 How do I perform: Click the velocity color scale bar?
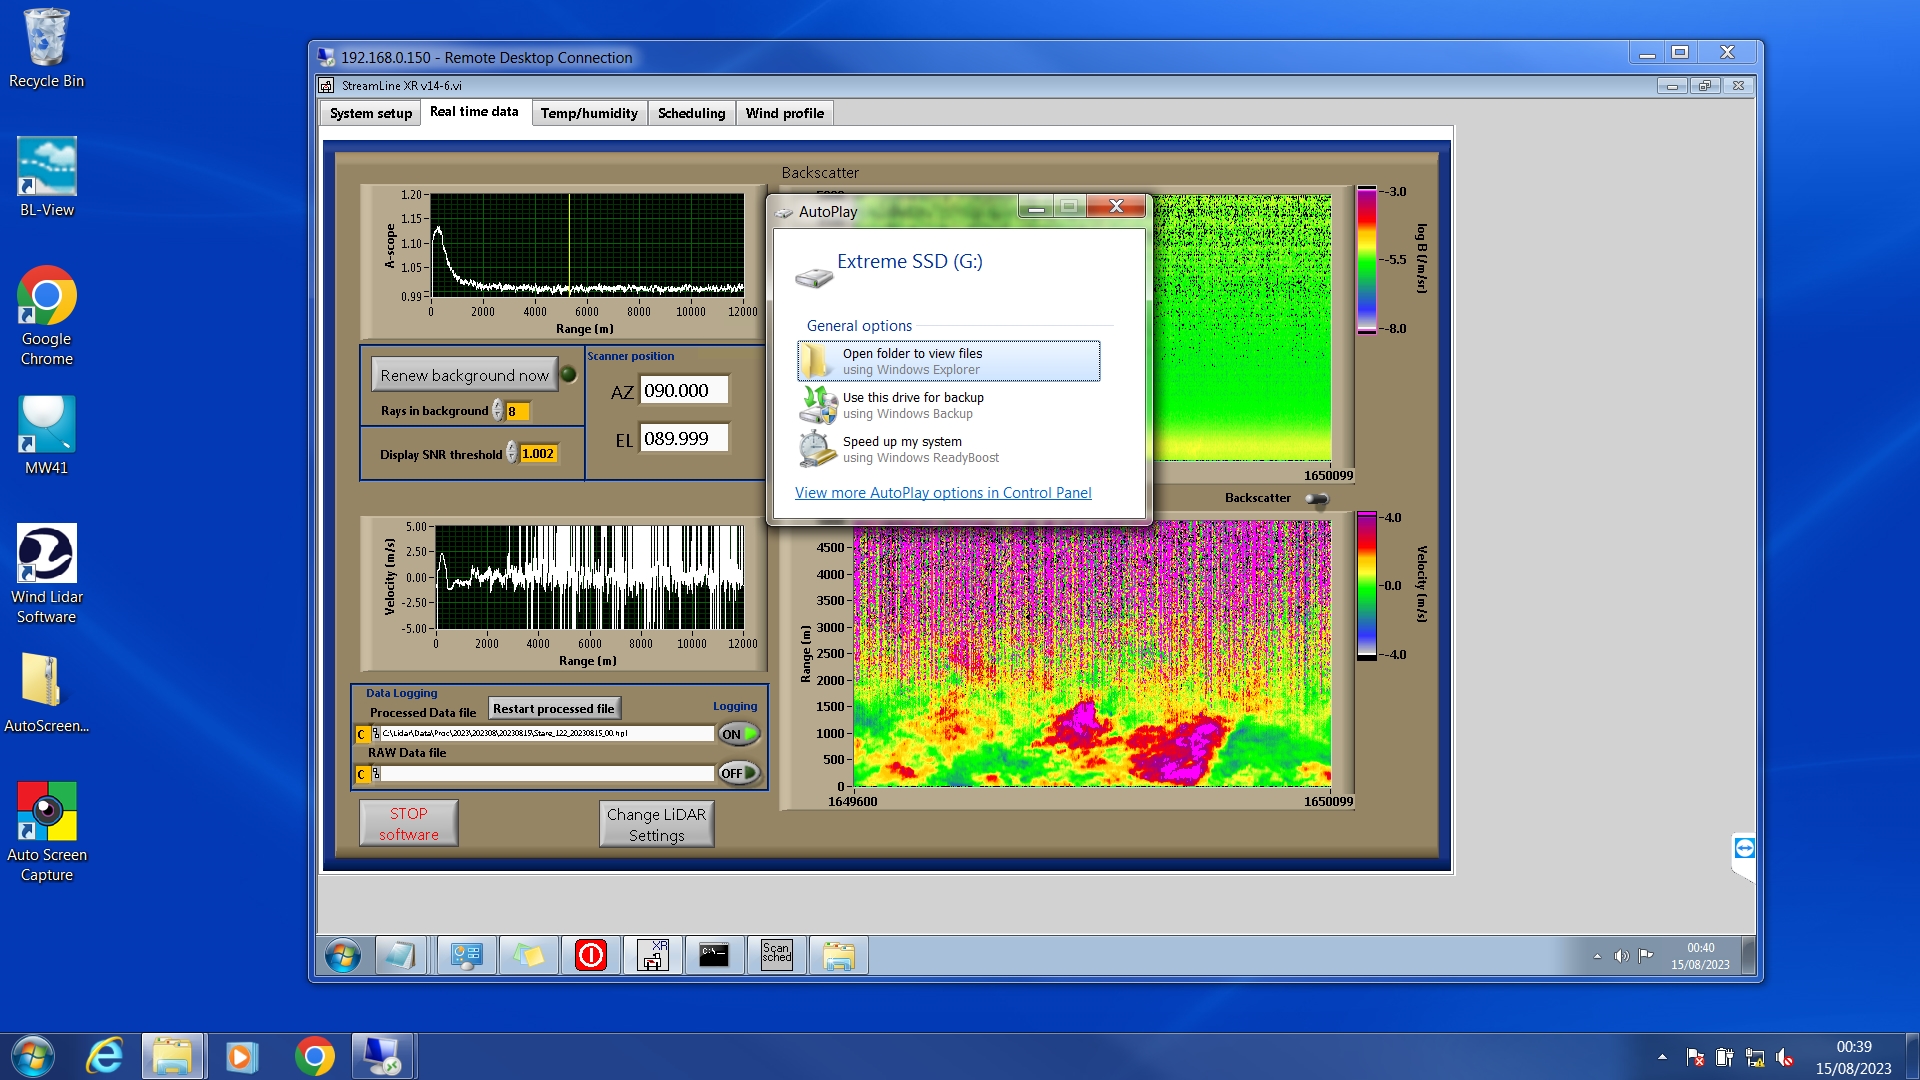pos(1366,586)
